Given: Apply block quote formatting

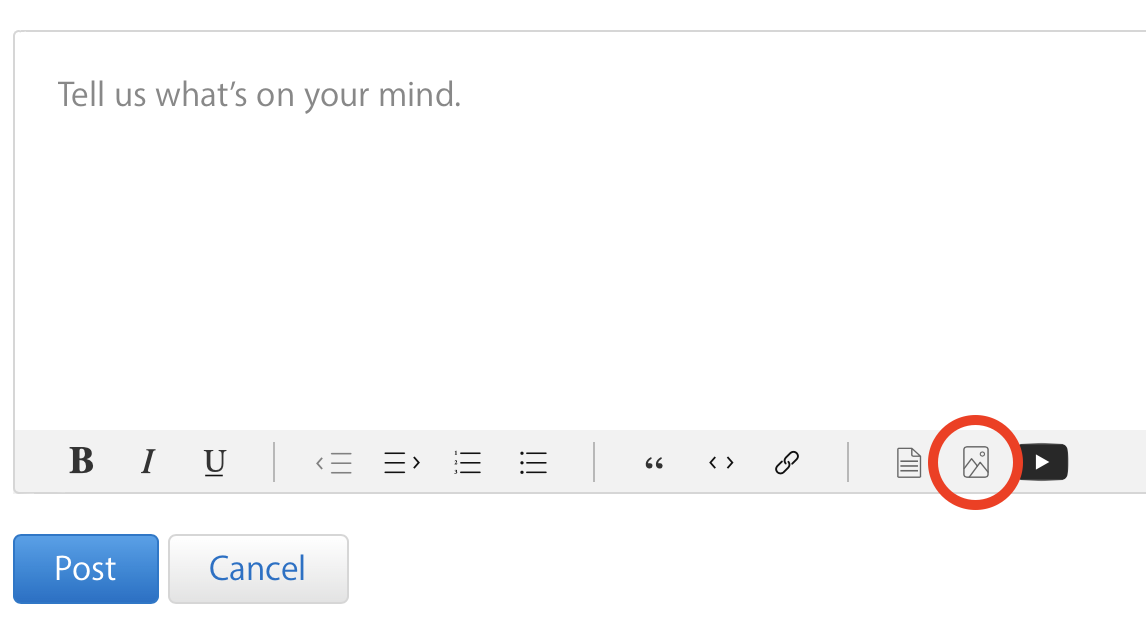Looking at the screenshot, I should [x=655, y=463].
